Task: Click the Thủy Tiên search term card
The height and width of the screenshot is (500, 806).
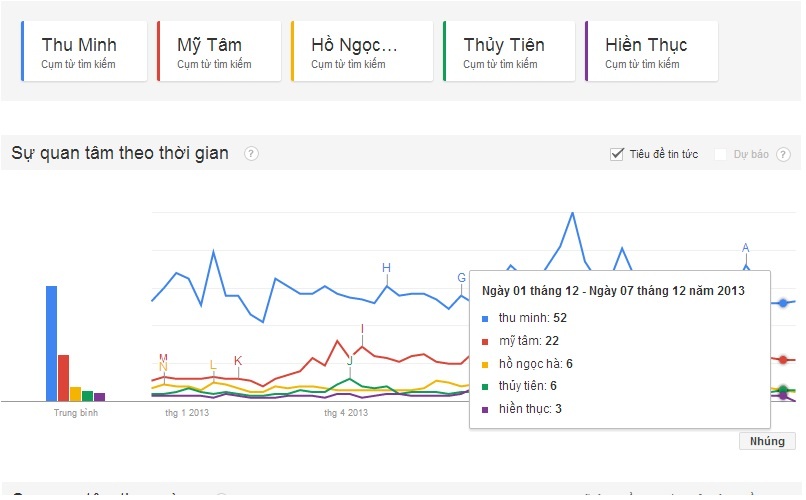Action: tap(509, 52)
